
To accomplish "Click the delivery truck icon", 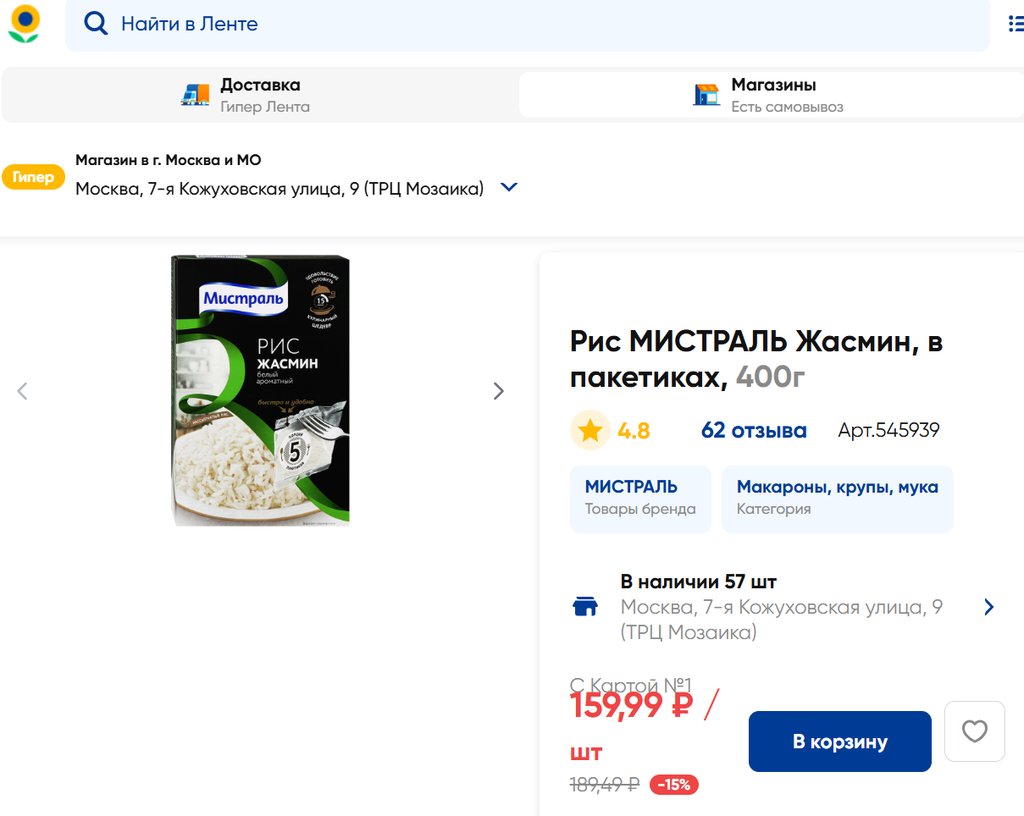I will click(195, 95).
